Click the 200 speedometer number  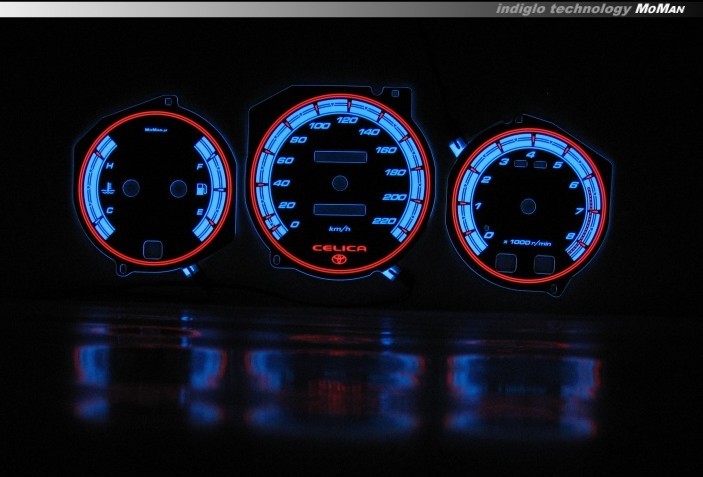coord(395,197)
